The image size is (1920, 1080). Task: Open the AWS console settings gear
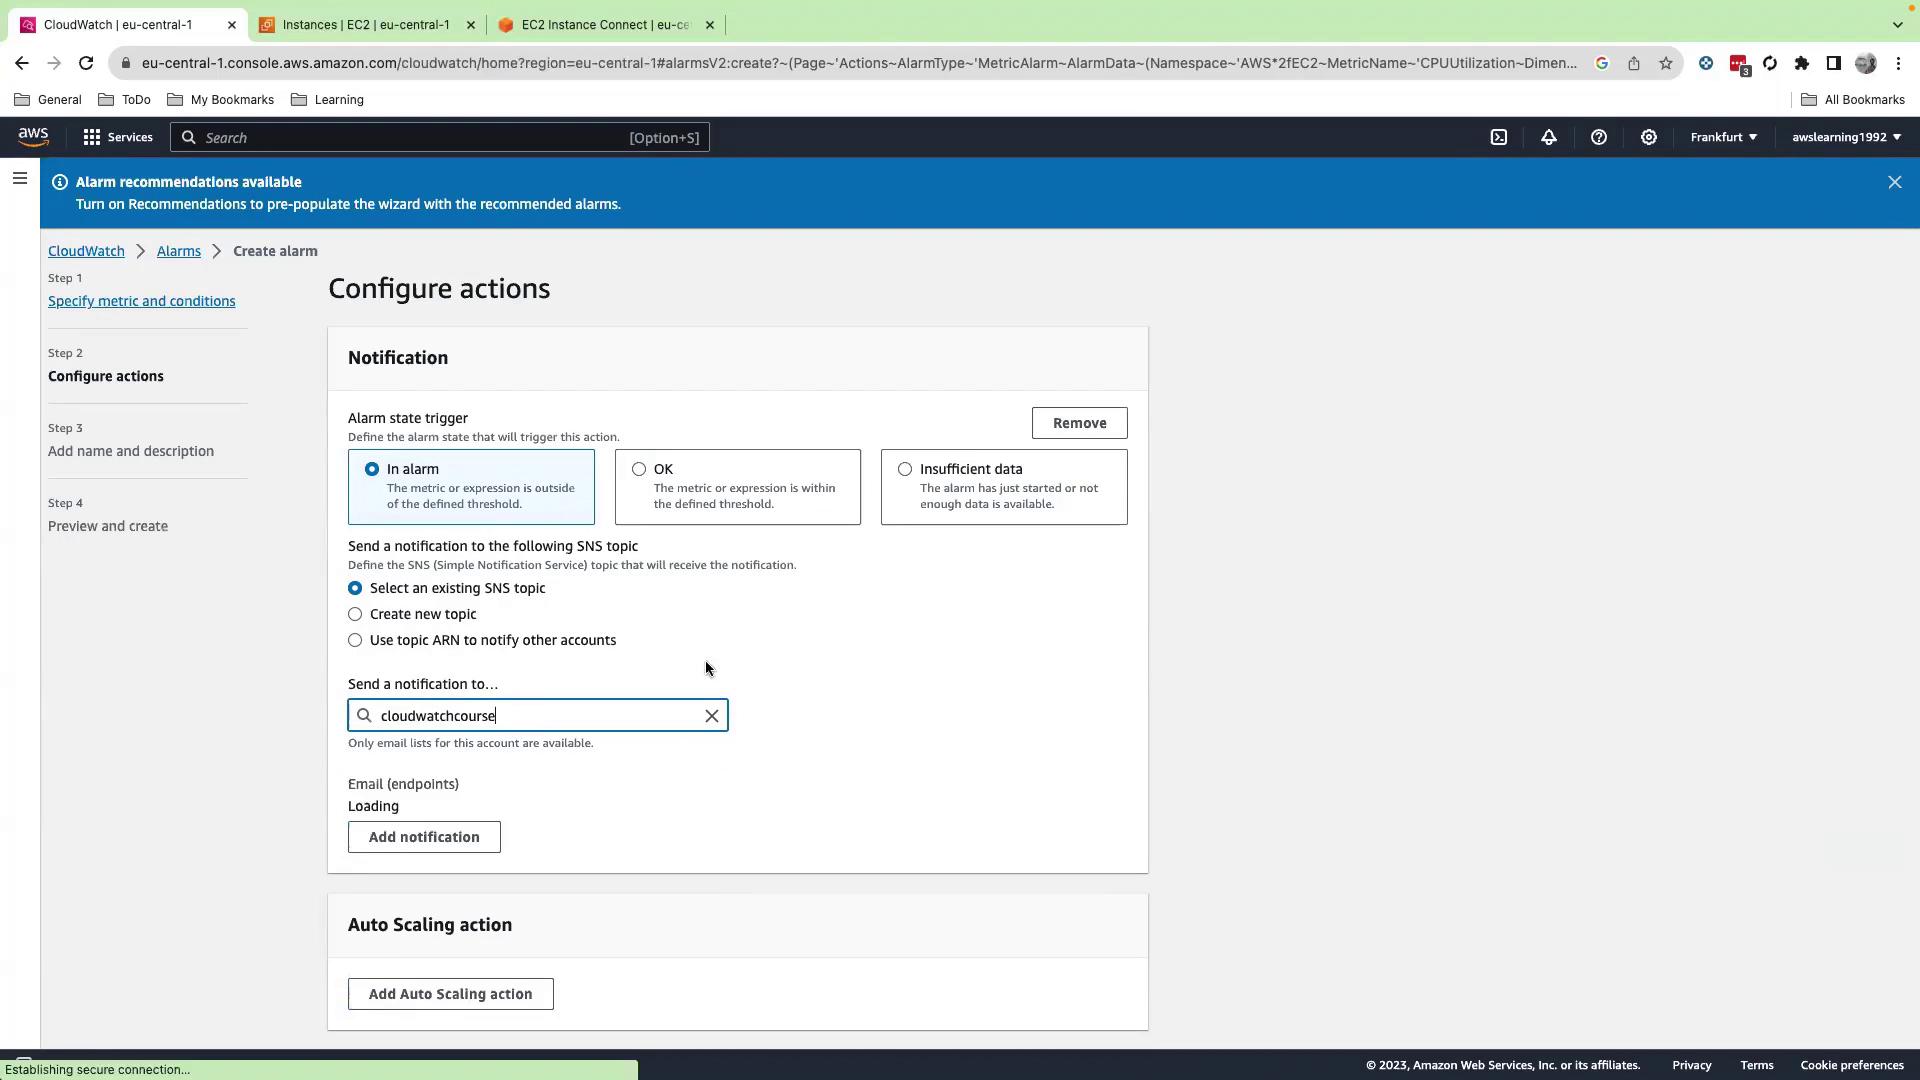pos(1648,137)
